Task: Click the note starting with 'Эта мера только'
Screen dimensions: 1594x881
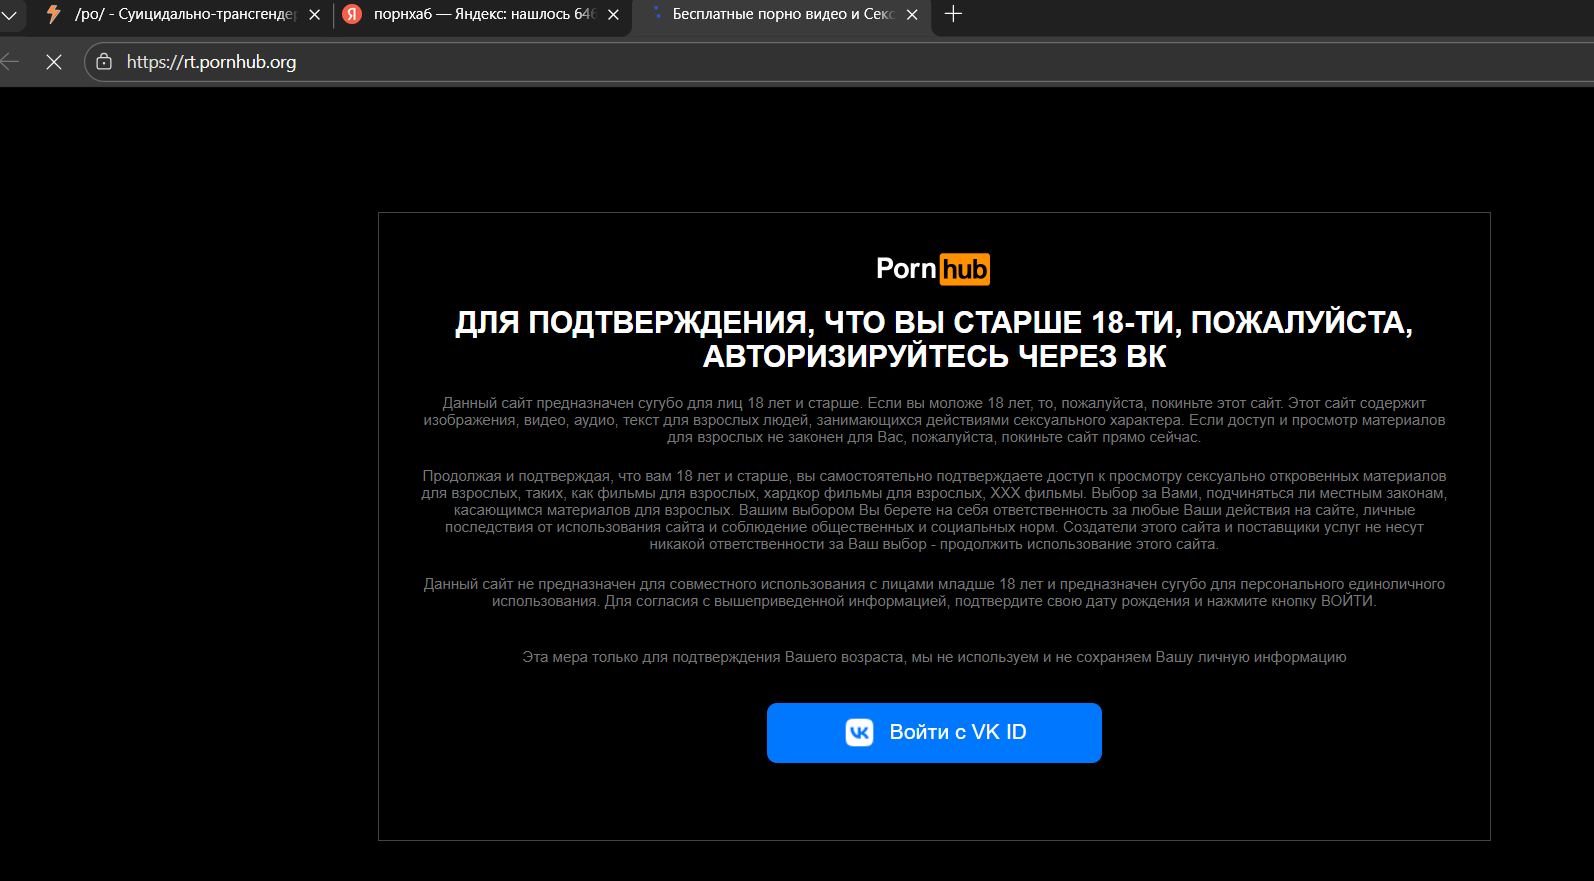Action: [934, 657]
